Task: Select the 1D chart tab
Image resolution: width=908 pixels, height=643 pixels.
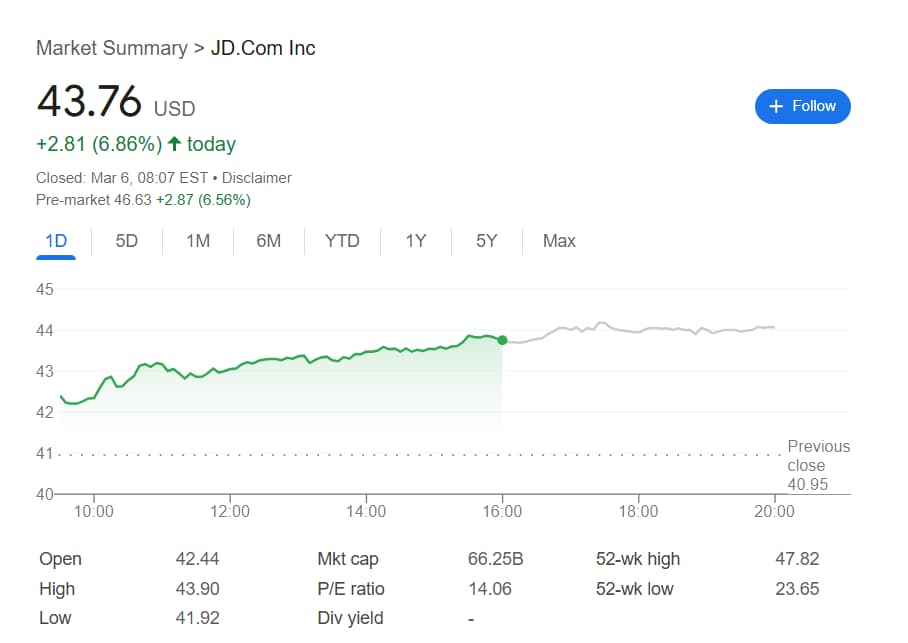Action: click(56, 241)
